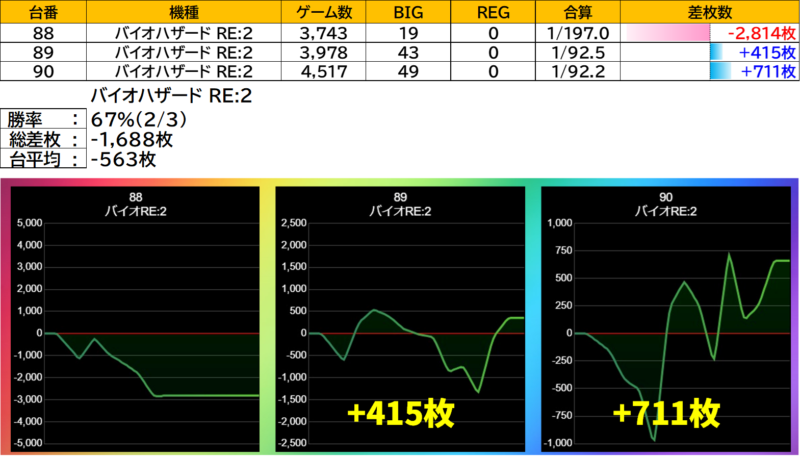Open the machine 89 slump graph
The height and width of the screenshot is (456, 800).
click(x=401, y=319)
